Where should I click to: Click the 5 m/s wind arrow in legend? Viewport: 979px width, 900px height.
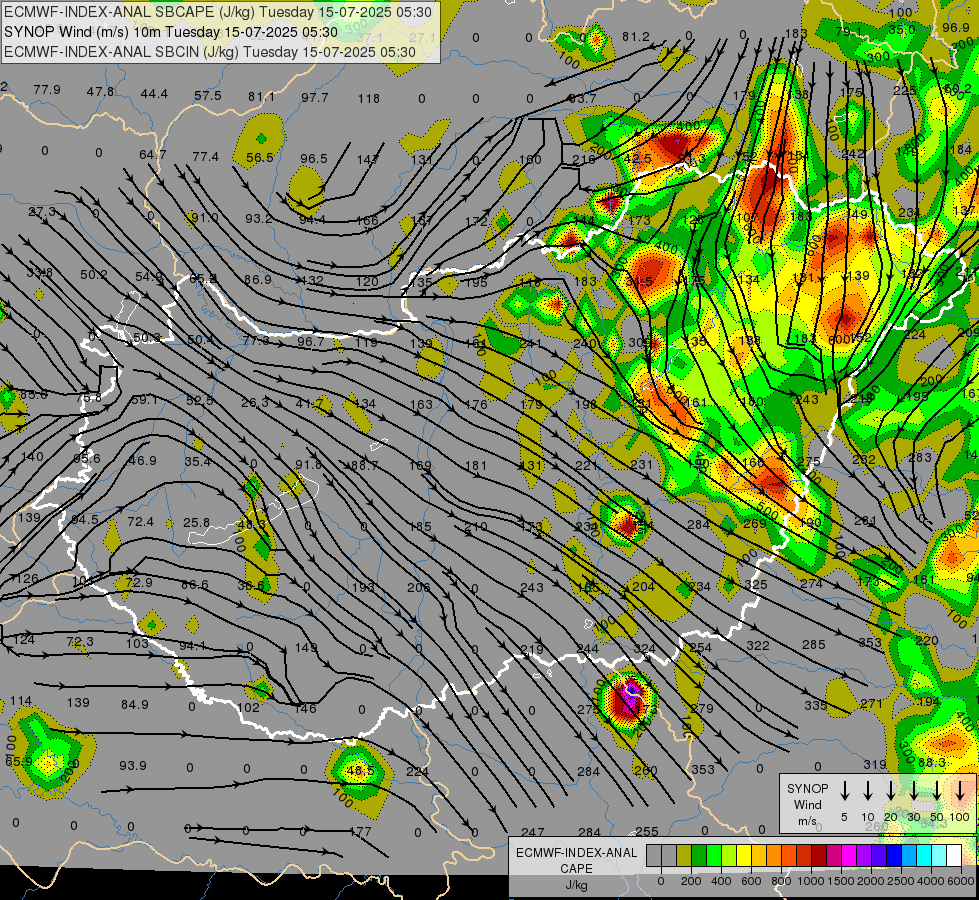pyautogui.click(x=844, y=791)
